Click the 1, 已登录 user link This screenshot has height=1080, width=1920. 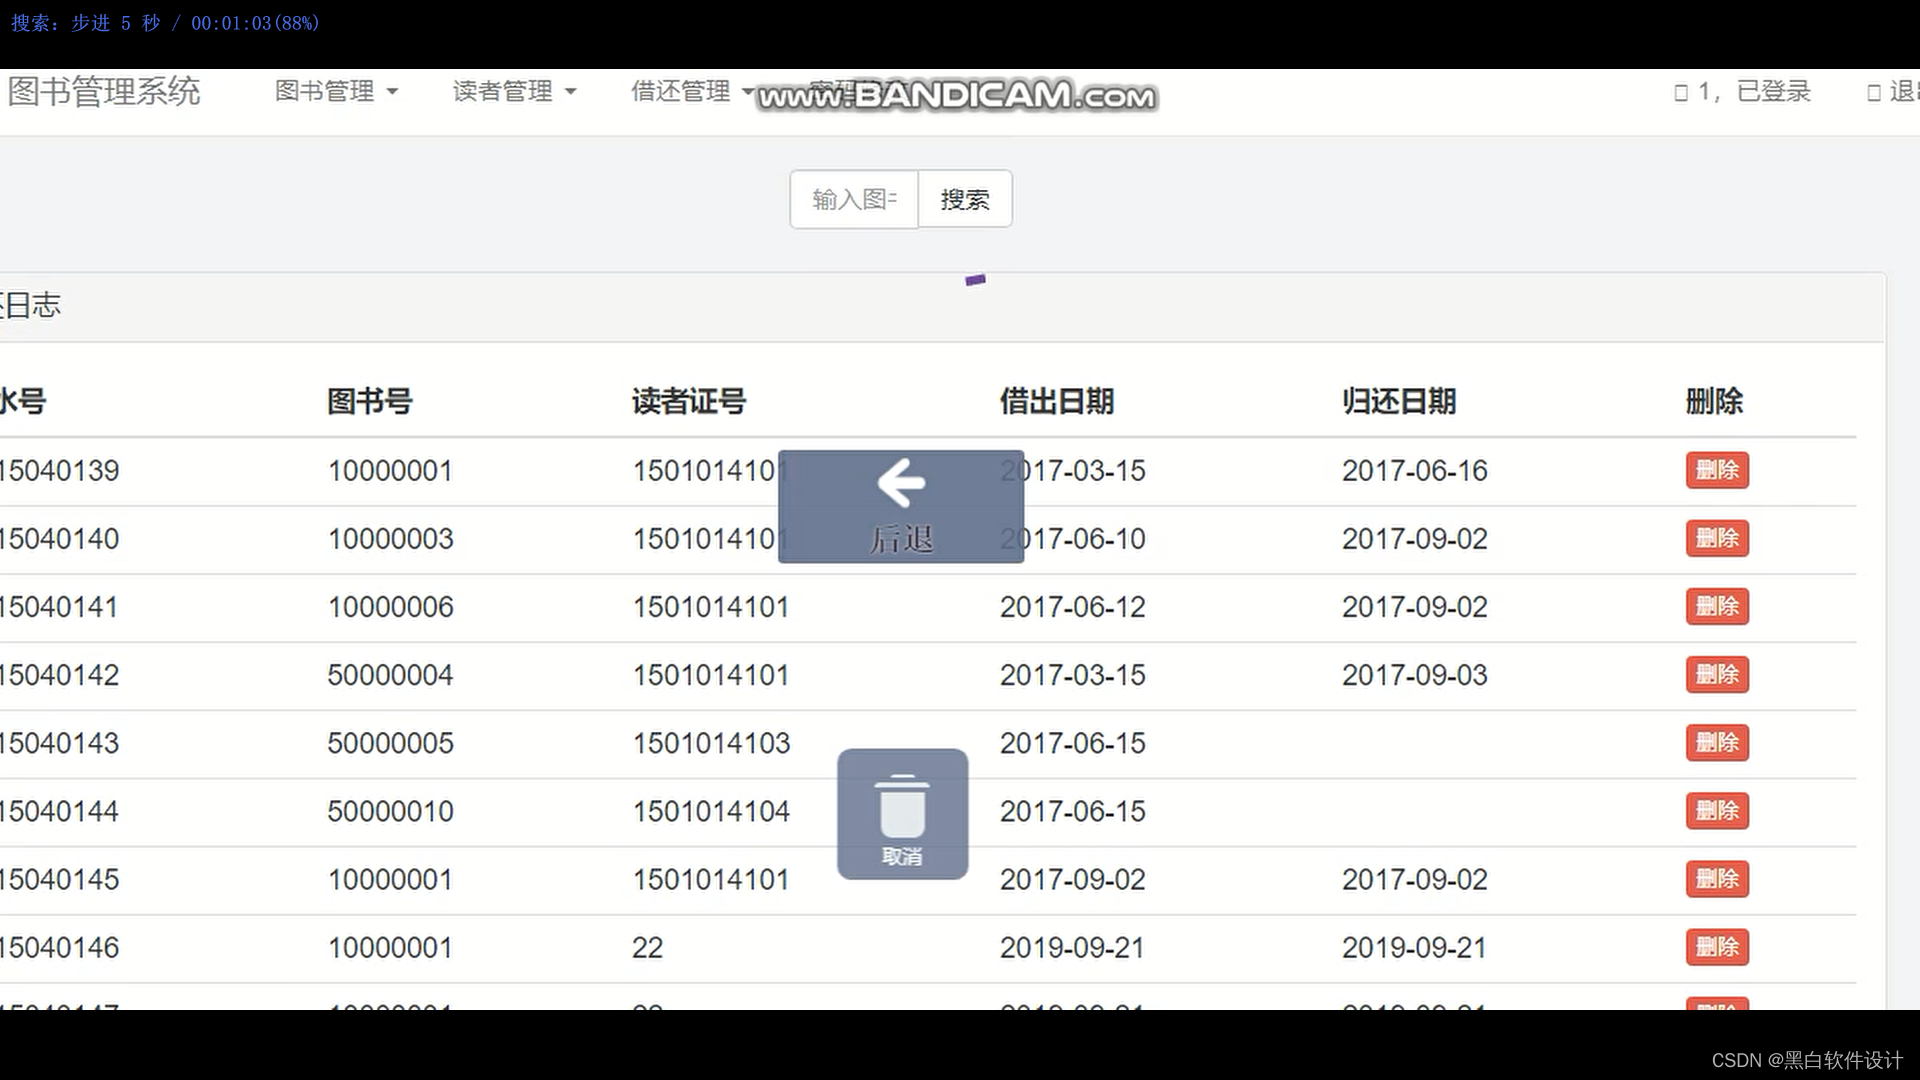[x=1742, y=91]
